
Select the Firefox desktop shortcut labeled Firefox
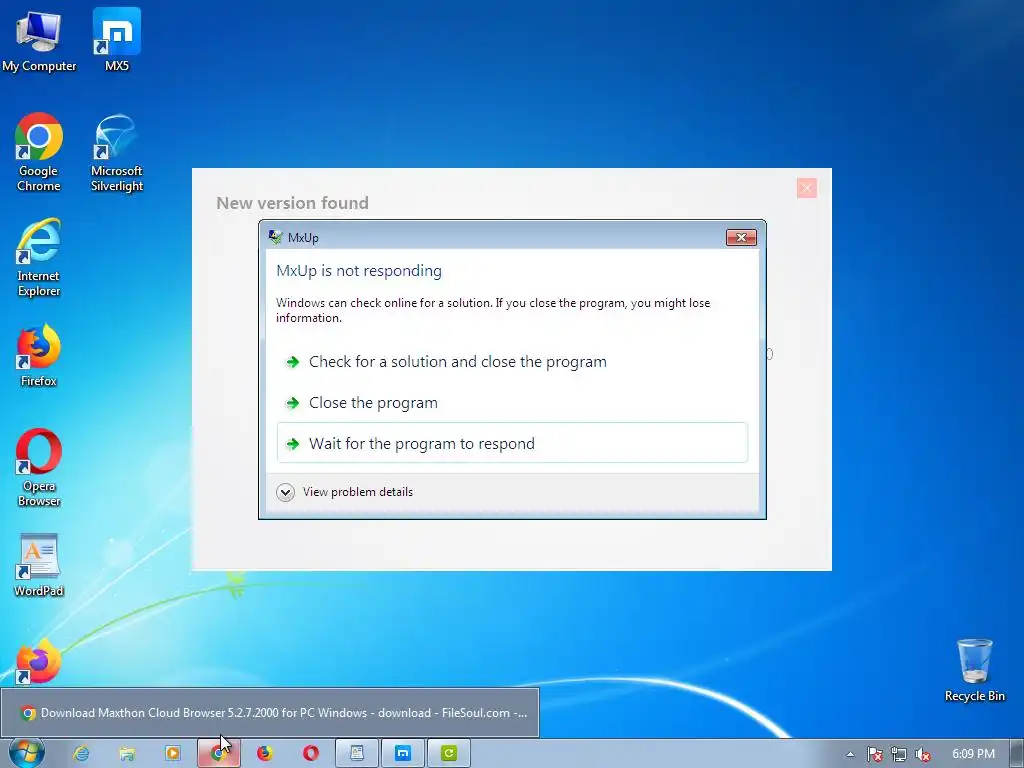(x=39, y=355)
